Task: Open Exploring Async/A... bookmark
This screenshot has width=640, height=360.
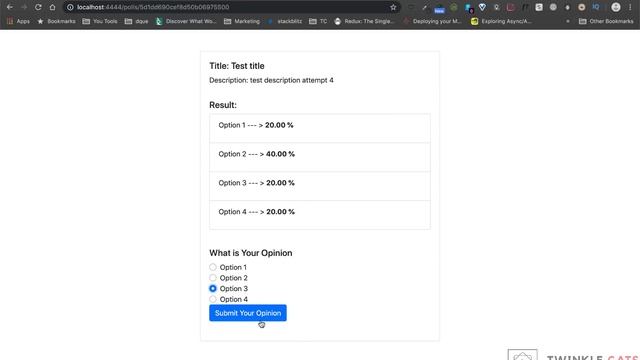Action: click(x=501, y=21)
